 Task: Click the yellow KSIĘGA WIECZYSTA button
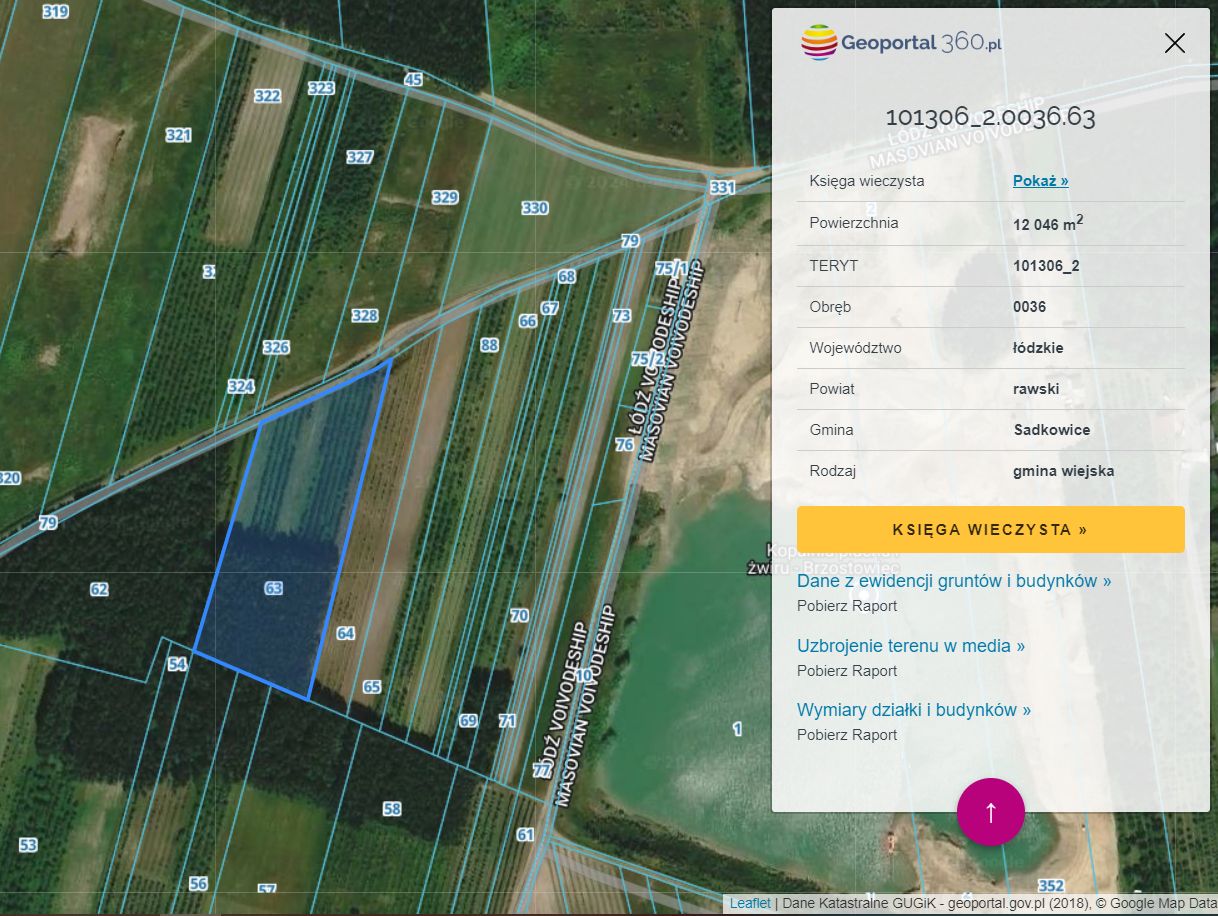[991, 529]
